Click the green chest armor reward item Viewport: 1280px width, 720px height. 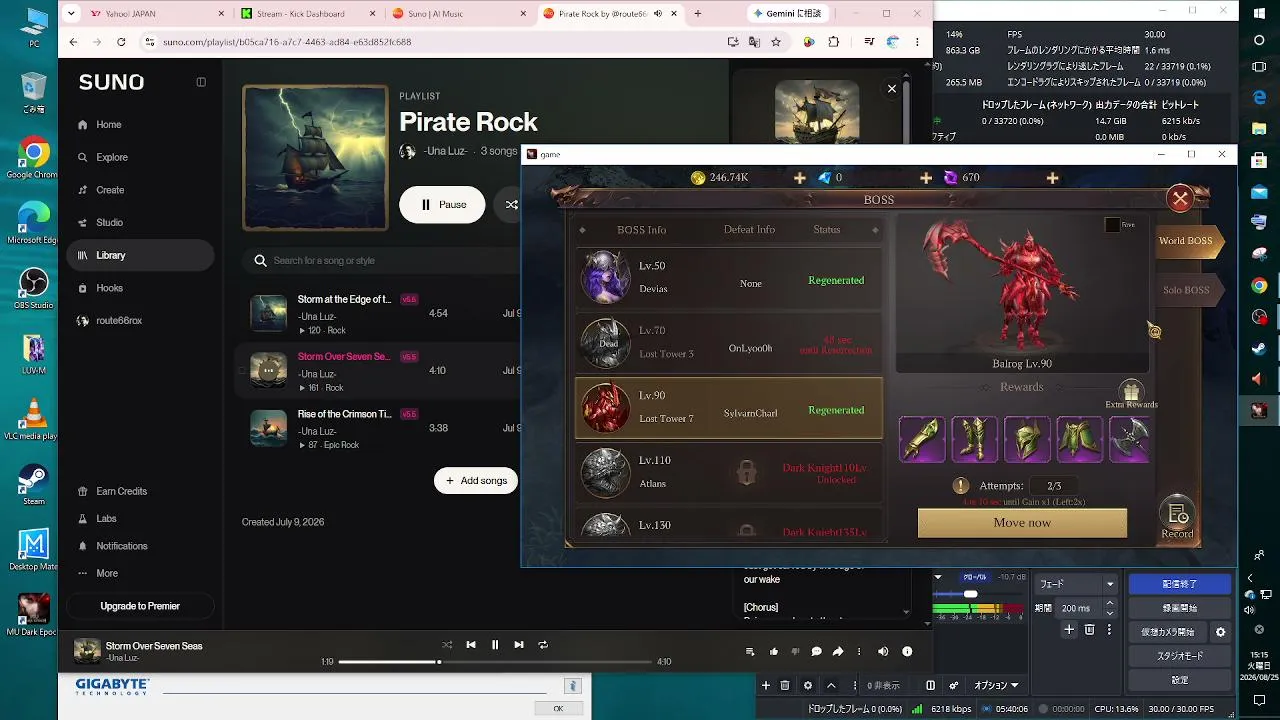(x=1080, y=439)
